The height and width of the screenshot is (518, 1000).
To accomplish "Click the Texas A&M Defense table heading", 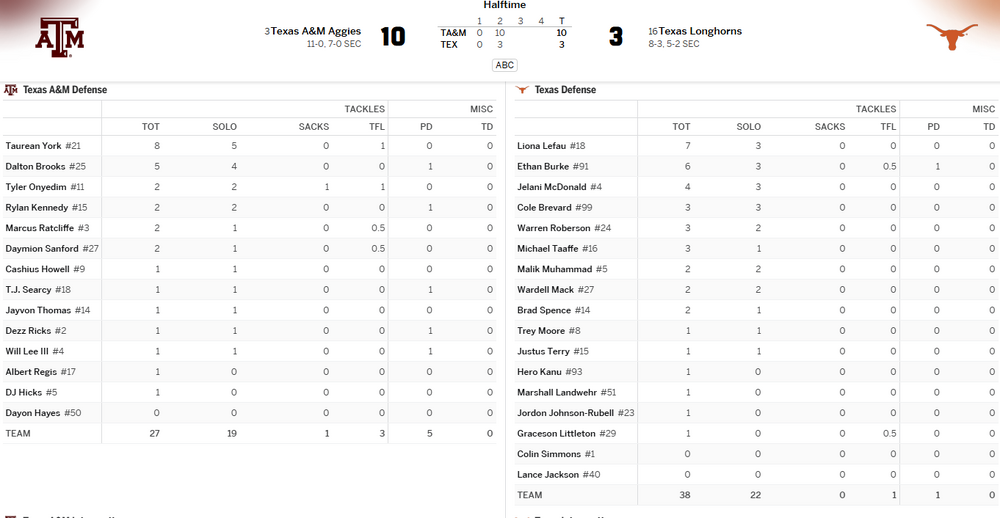I will click(x=65, y=90).
